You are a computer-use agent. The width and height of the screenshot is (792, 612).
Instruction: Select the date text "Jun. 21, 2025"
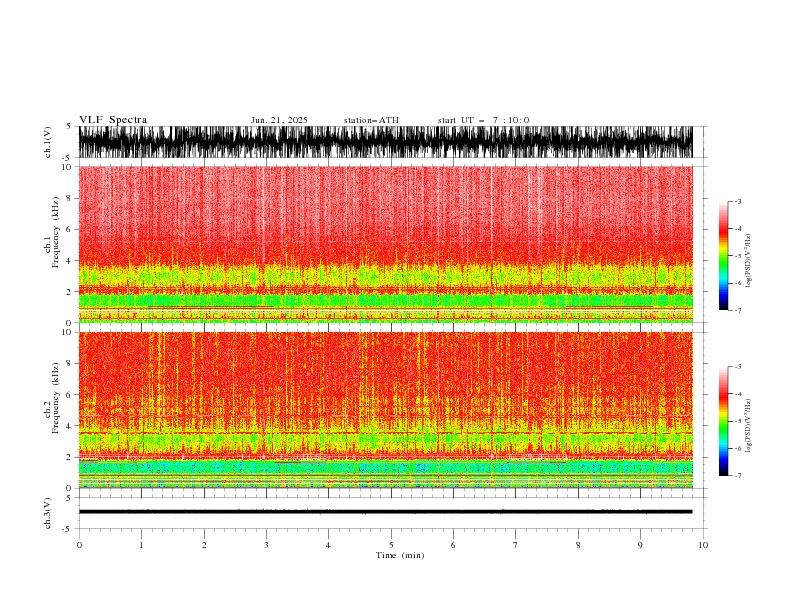(x=279, y=120)
